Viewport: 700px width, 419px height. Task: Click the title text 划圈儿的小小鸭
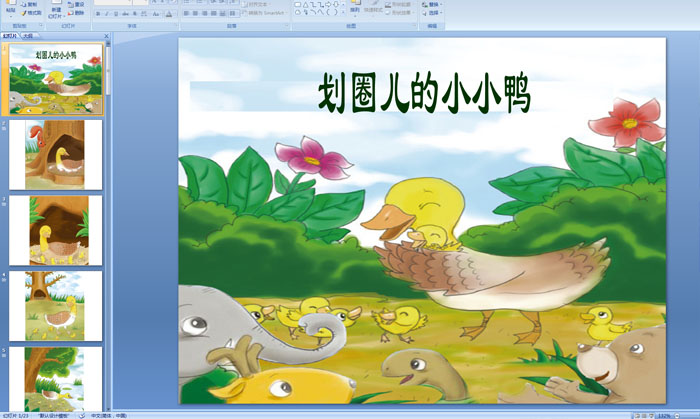pyautogui.click(x=424, y=94)
